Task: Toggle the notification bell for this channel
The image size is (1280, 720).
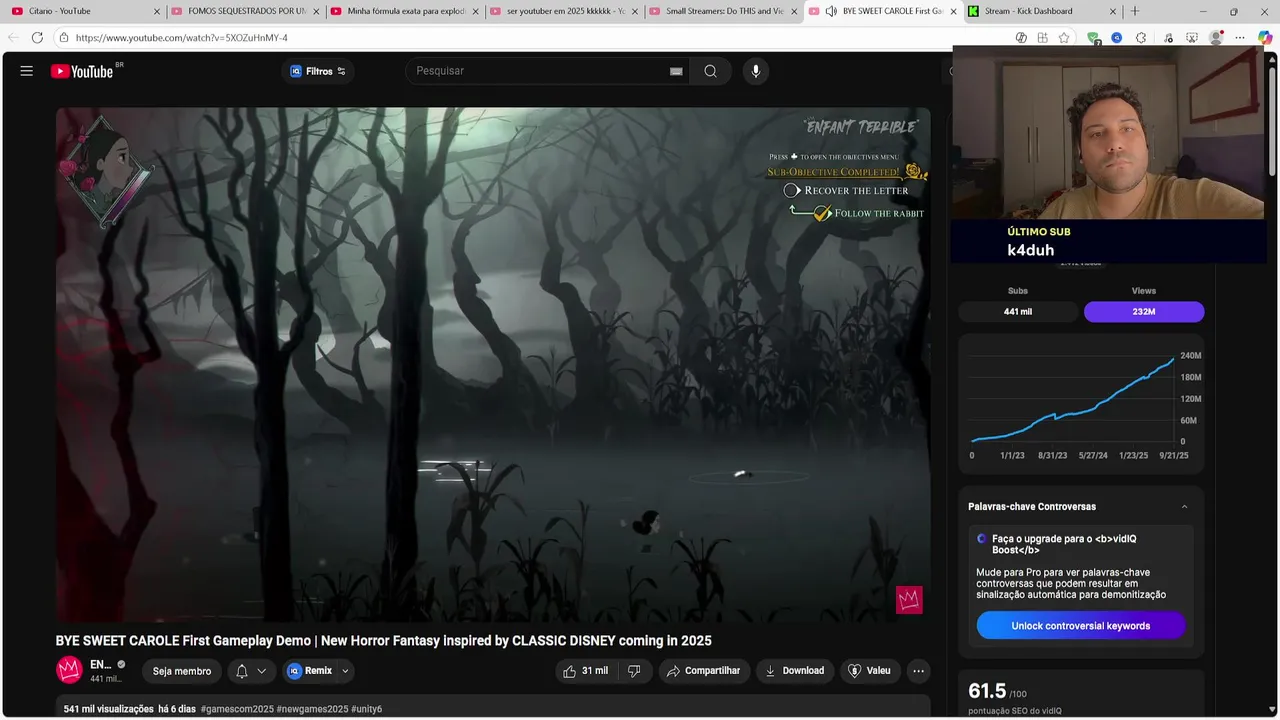Action: (x=241, y=671)
